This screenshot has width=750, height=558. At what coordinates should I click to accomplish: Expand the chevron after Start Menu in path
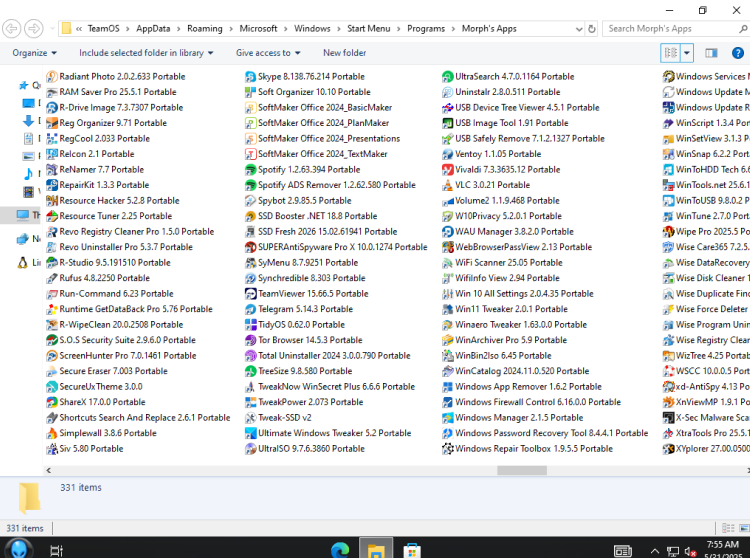click(398, 29)
